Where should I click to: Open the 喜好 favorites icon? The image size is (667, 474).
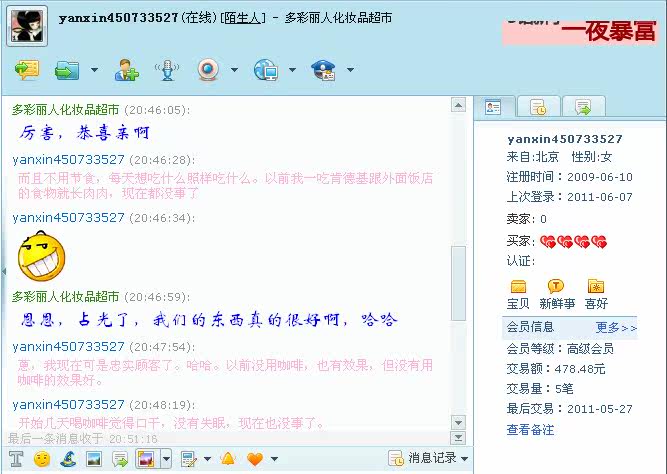[596, 286]
